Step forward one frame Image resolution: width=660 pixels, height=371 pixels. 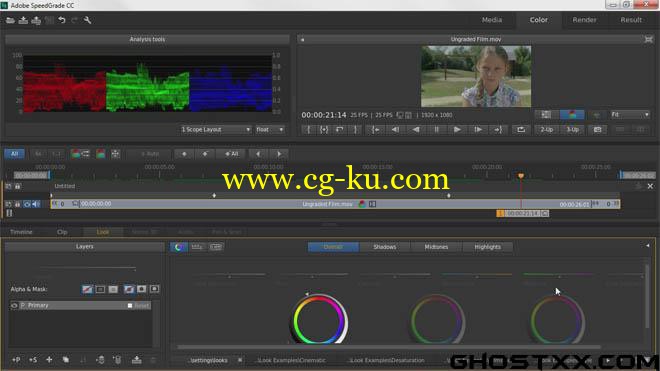478,130
